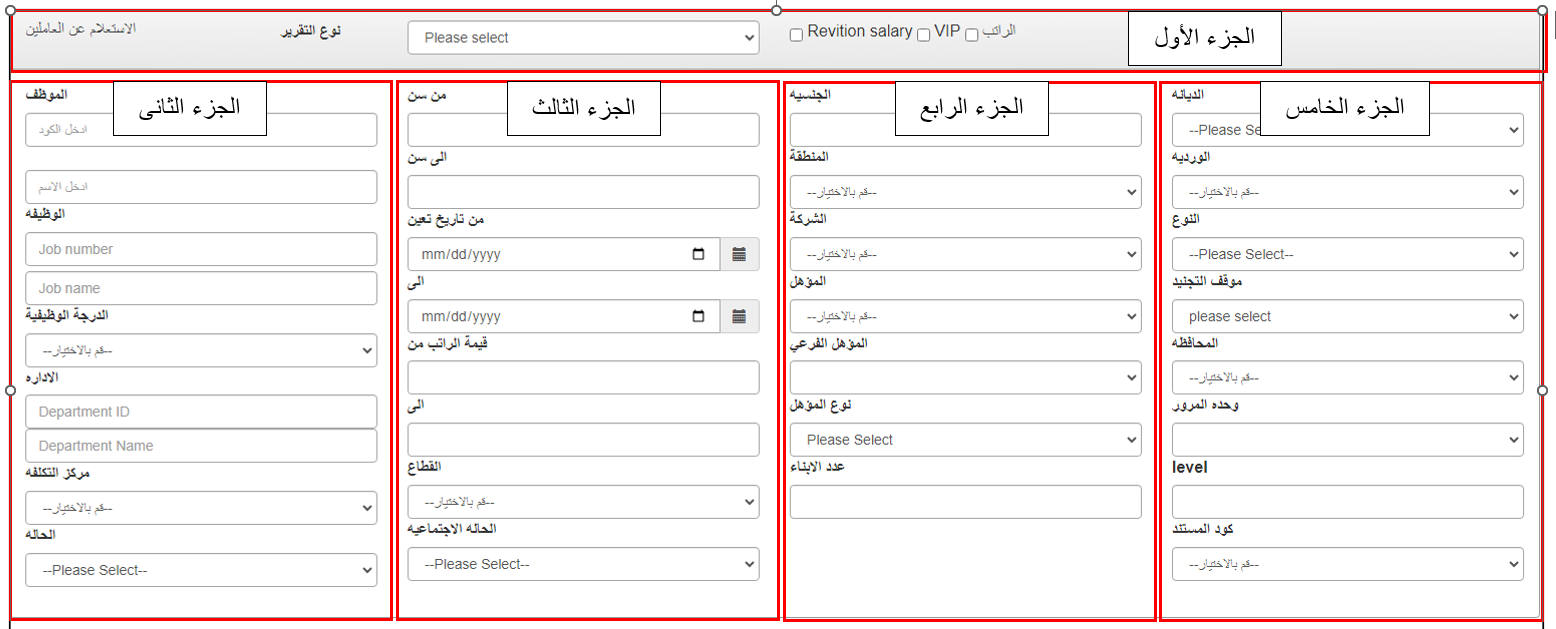Enable the VIP checkbox

pos(924,35)
